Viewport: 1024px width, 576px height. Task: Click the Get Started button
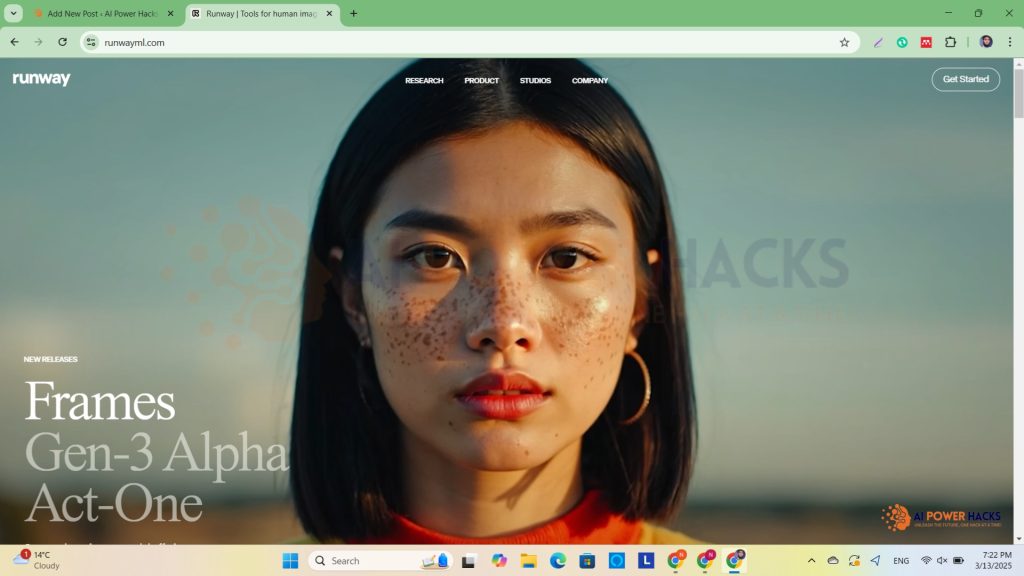click(965, 79)
